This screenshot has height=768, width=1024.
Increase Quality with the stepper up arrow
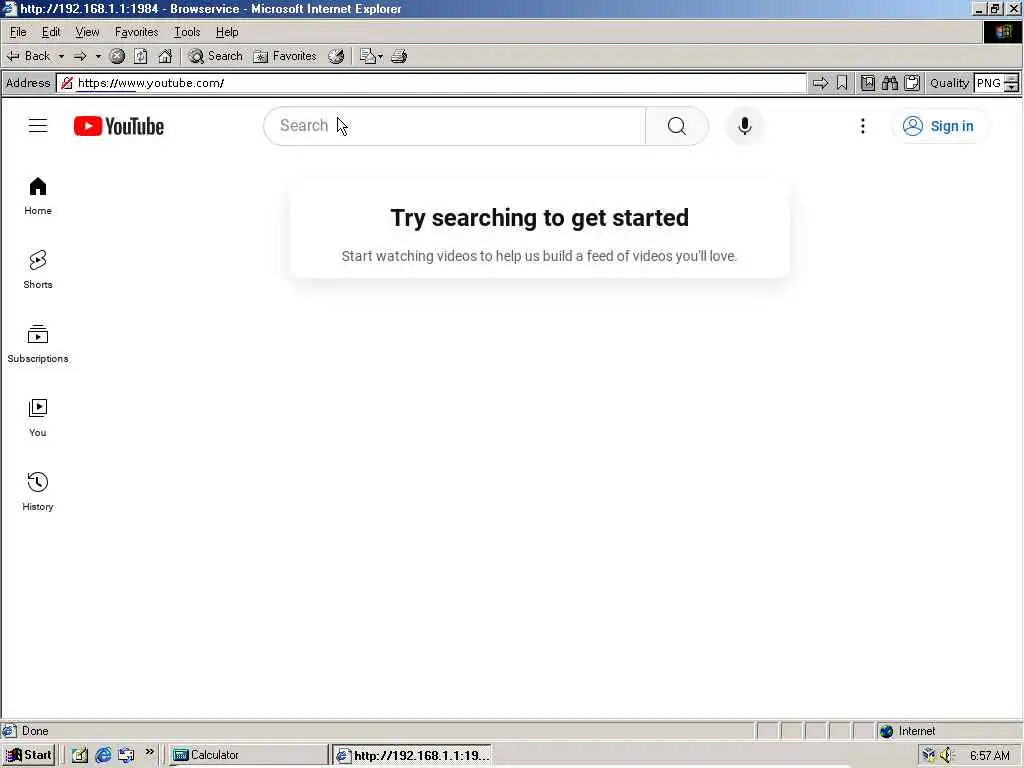click(1012, 78)
